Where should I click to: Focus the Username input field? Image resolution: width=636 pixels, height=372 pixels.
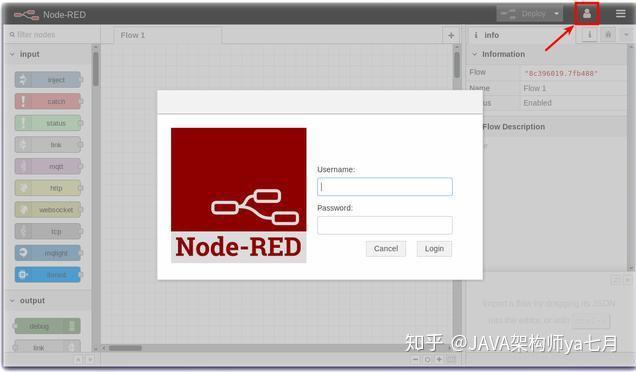tap(385, 186)
